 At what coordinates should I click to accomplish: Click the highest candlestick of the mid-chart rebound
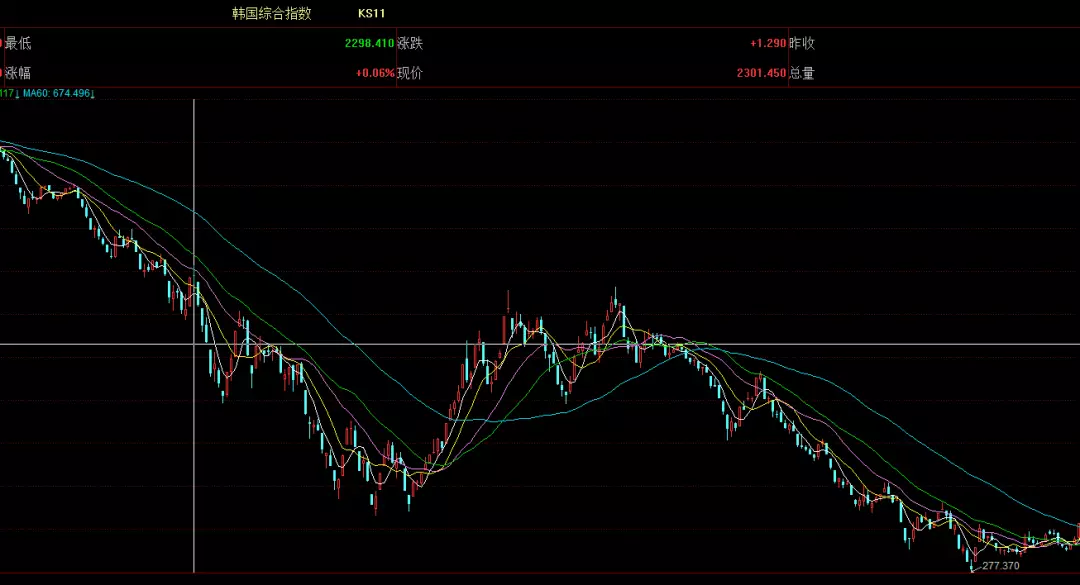pyautogui.click(x=616, y=300)
